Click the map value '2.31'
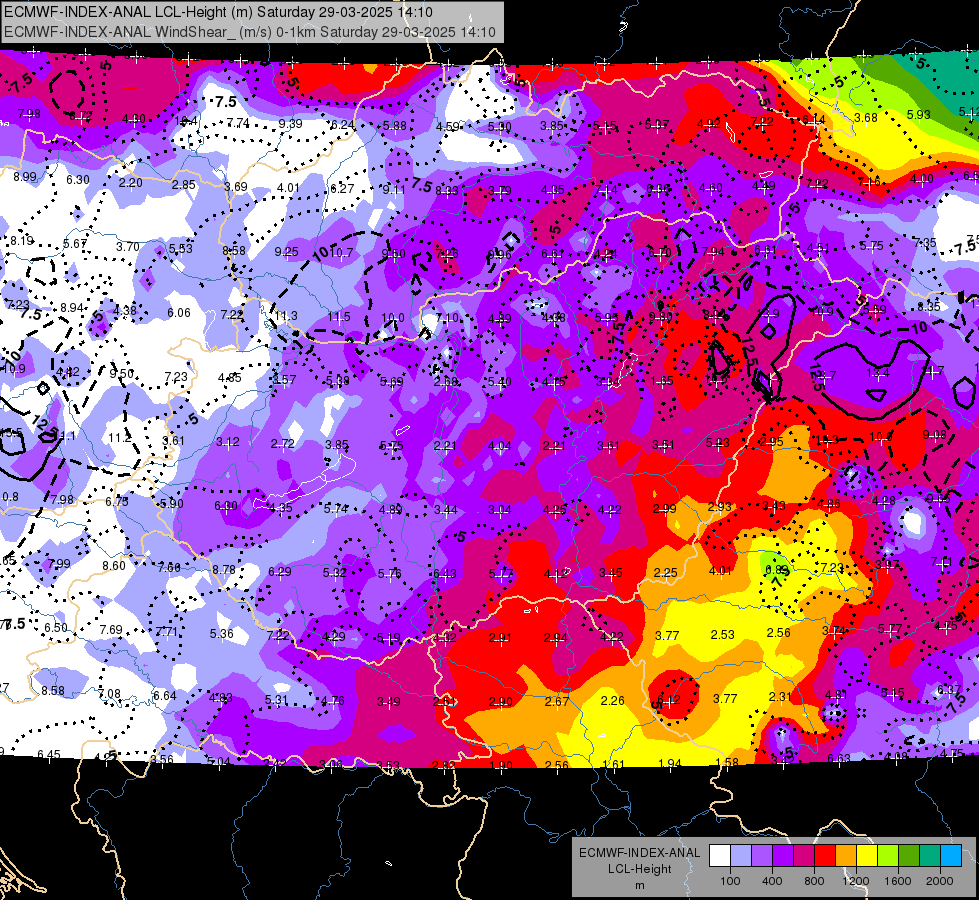This screenshot has width=979, height=900. [x=780, y=696]
